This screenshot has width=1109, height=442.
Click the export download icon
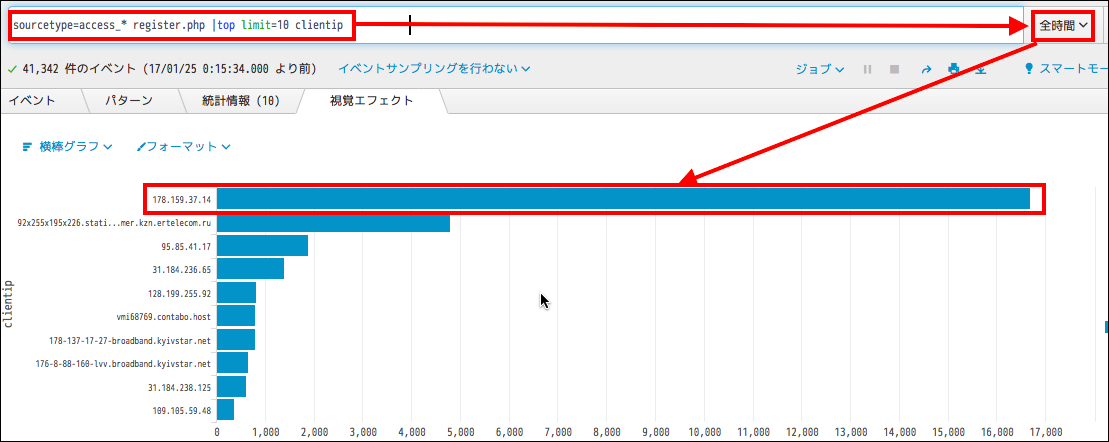coord(981,69)
